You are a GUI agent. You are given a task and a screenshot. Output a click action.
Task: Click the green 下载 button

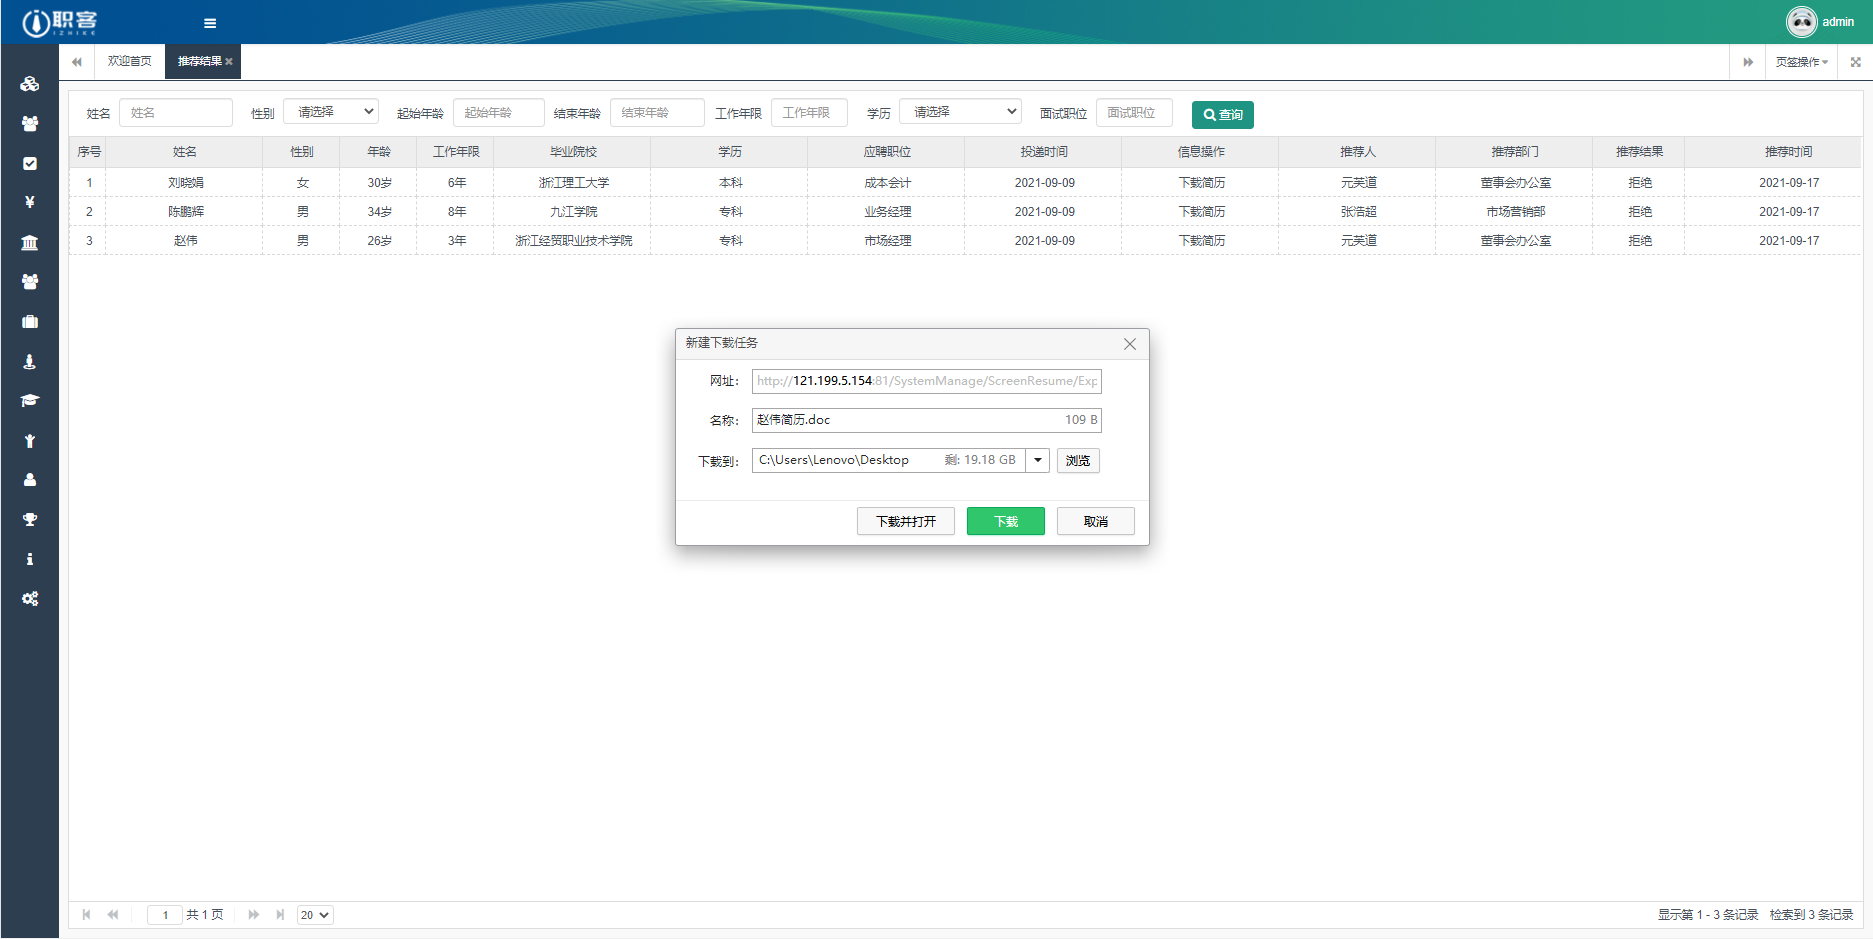pyautogui.click(x=1005, y=521)
